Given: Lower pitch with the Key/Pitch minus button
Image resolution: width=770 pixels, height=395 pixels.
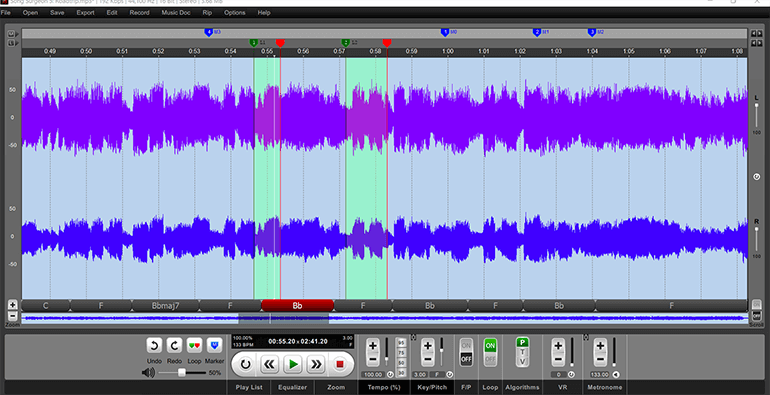Looking at the screenshot, I should coord(428,360).
